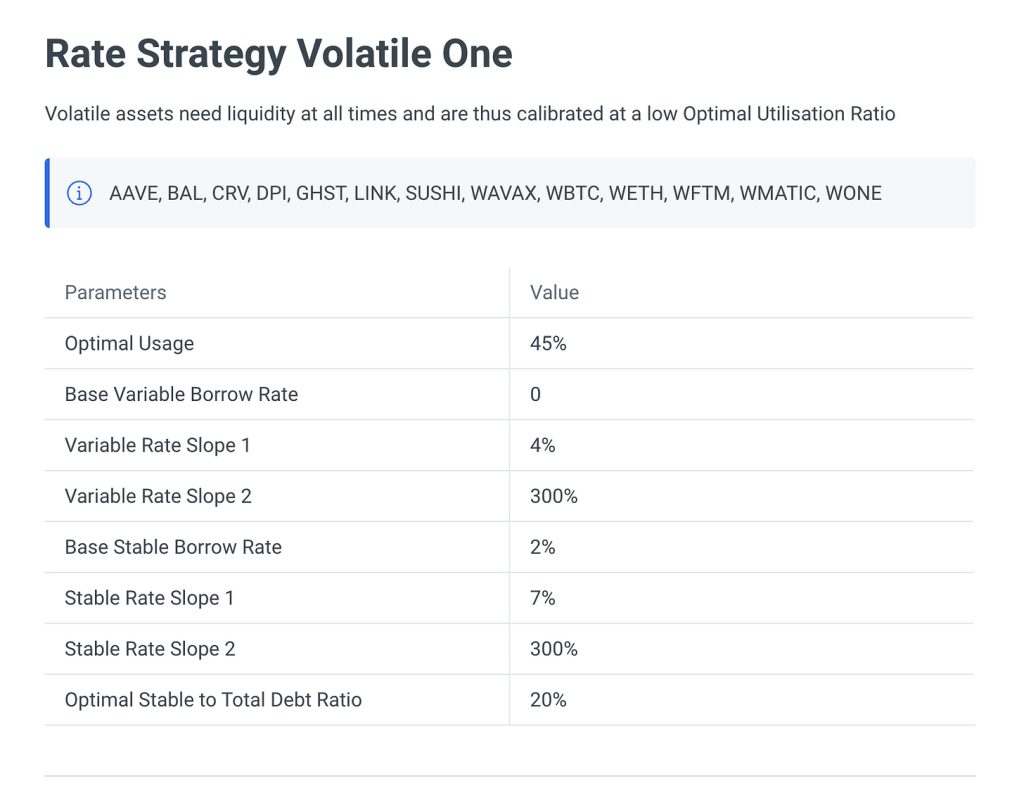Click the Optimal Stable to Total Debt Ratio label
The height and width of the screenshot is (807, 1024).
[213, 700]
